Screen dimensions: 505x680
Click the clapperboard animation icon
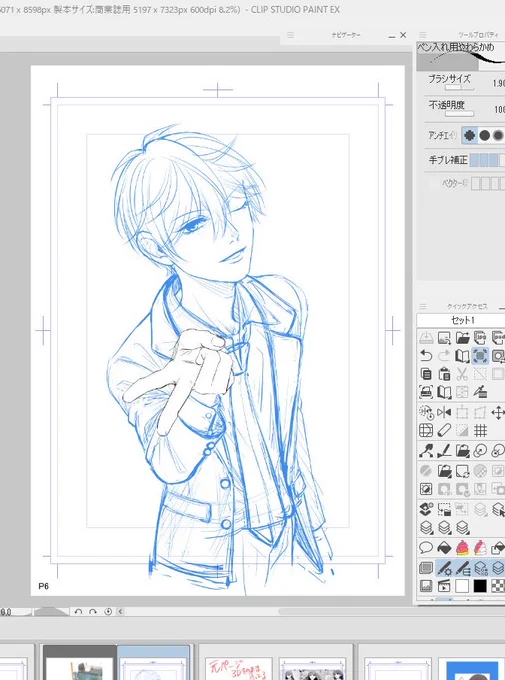click(x=444, y=586)
